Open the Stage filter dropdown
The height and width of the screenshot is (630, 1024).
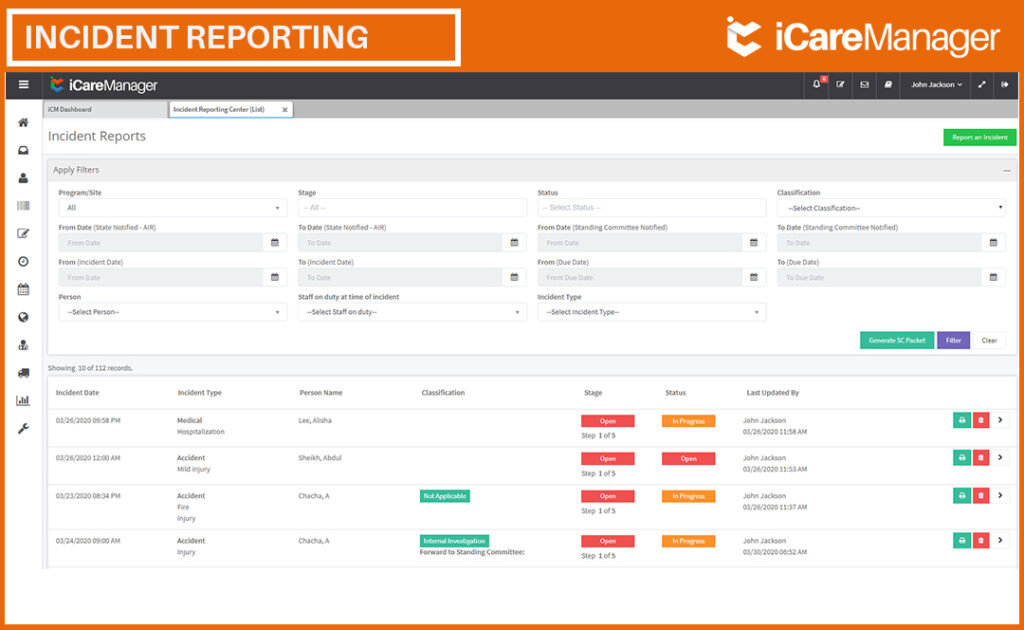[412, 208]
